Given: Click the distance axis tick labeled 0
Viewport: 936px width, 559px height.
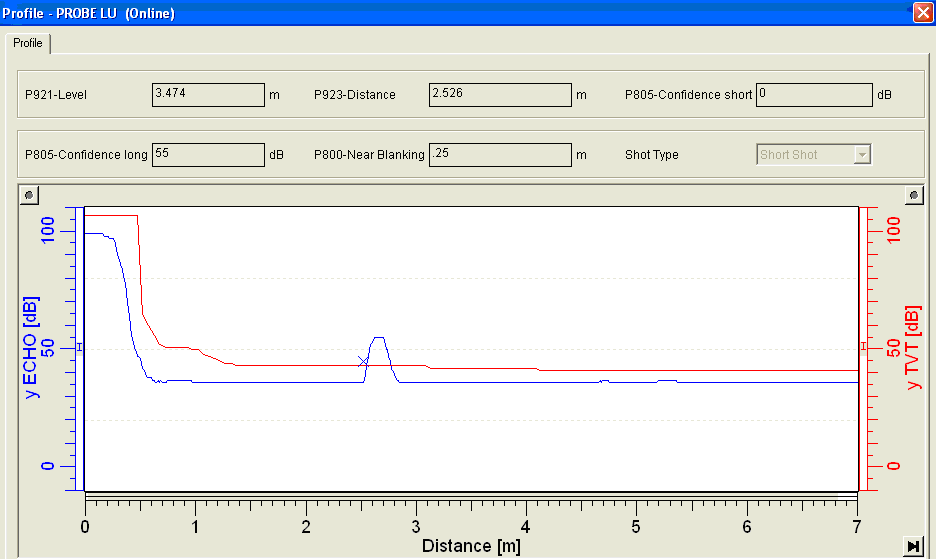Looking at the screenshot, I should pyautogui.click(x=85, y=526).
